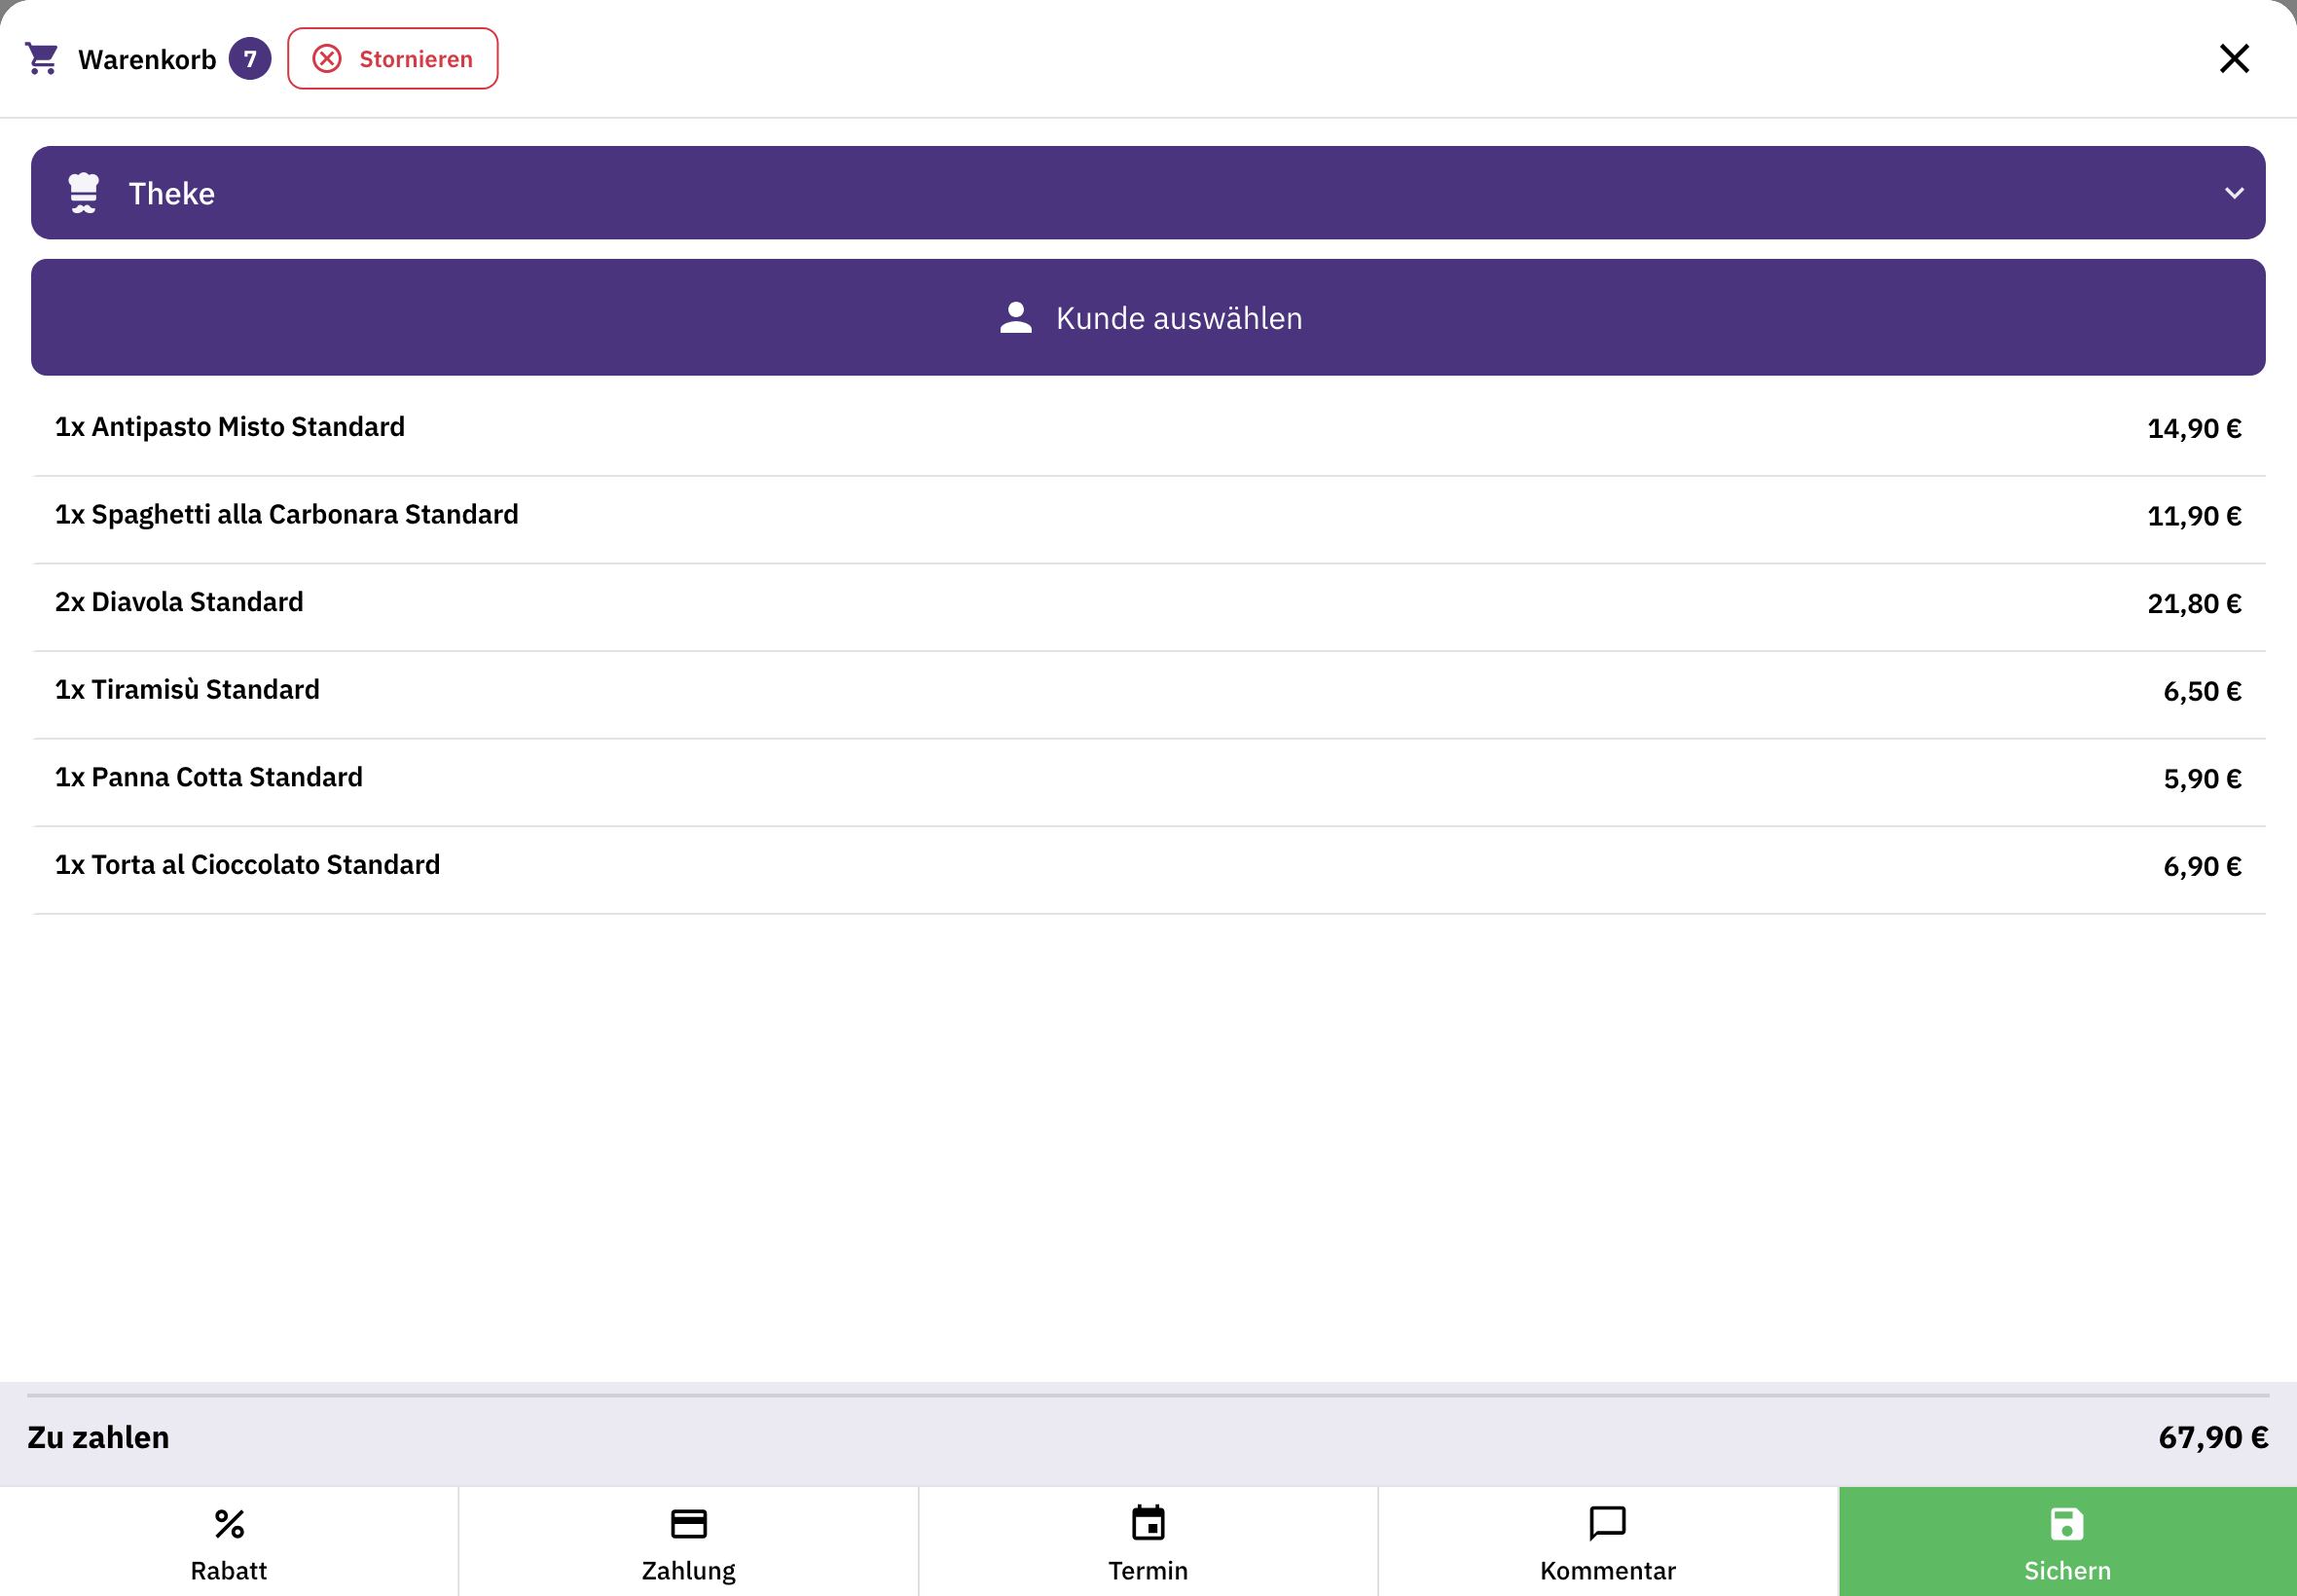2297x1596 pixels.
Task: Click the Zu zahlen label
Action: click(x=98, y=1437)
